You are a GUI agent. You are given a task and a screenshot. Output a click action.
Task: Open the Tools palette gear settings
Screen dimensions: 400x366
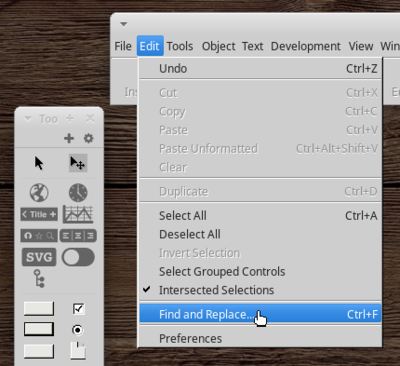coord(88,138)
